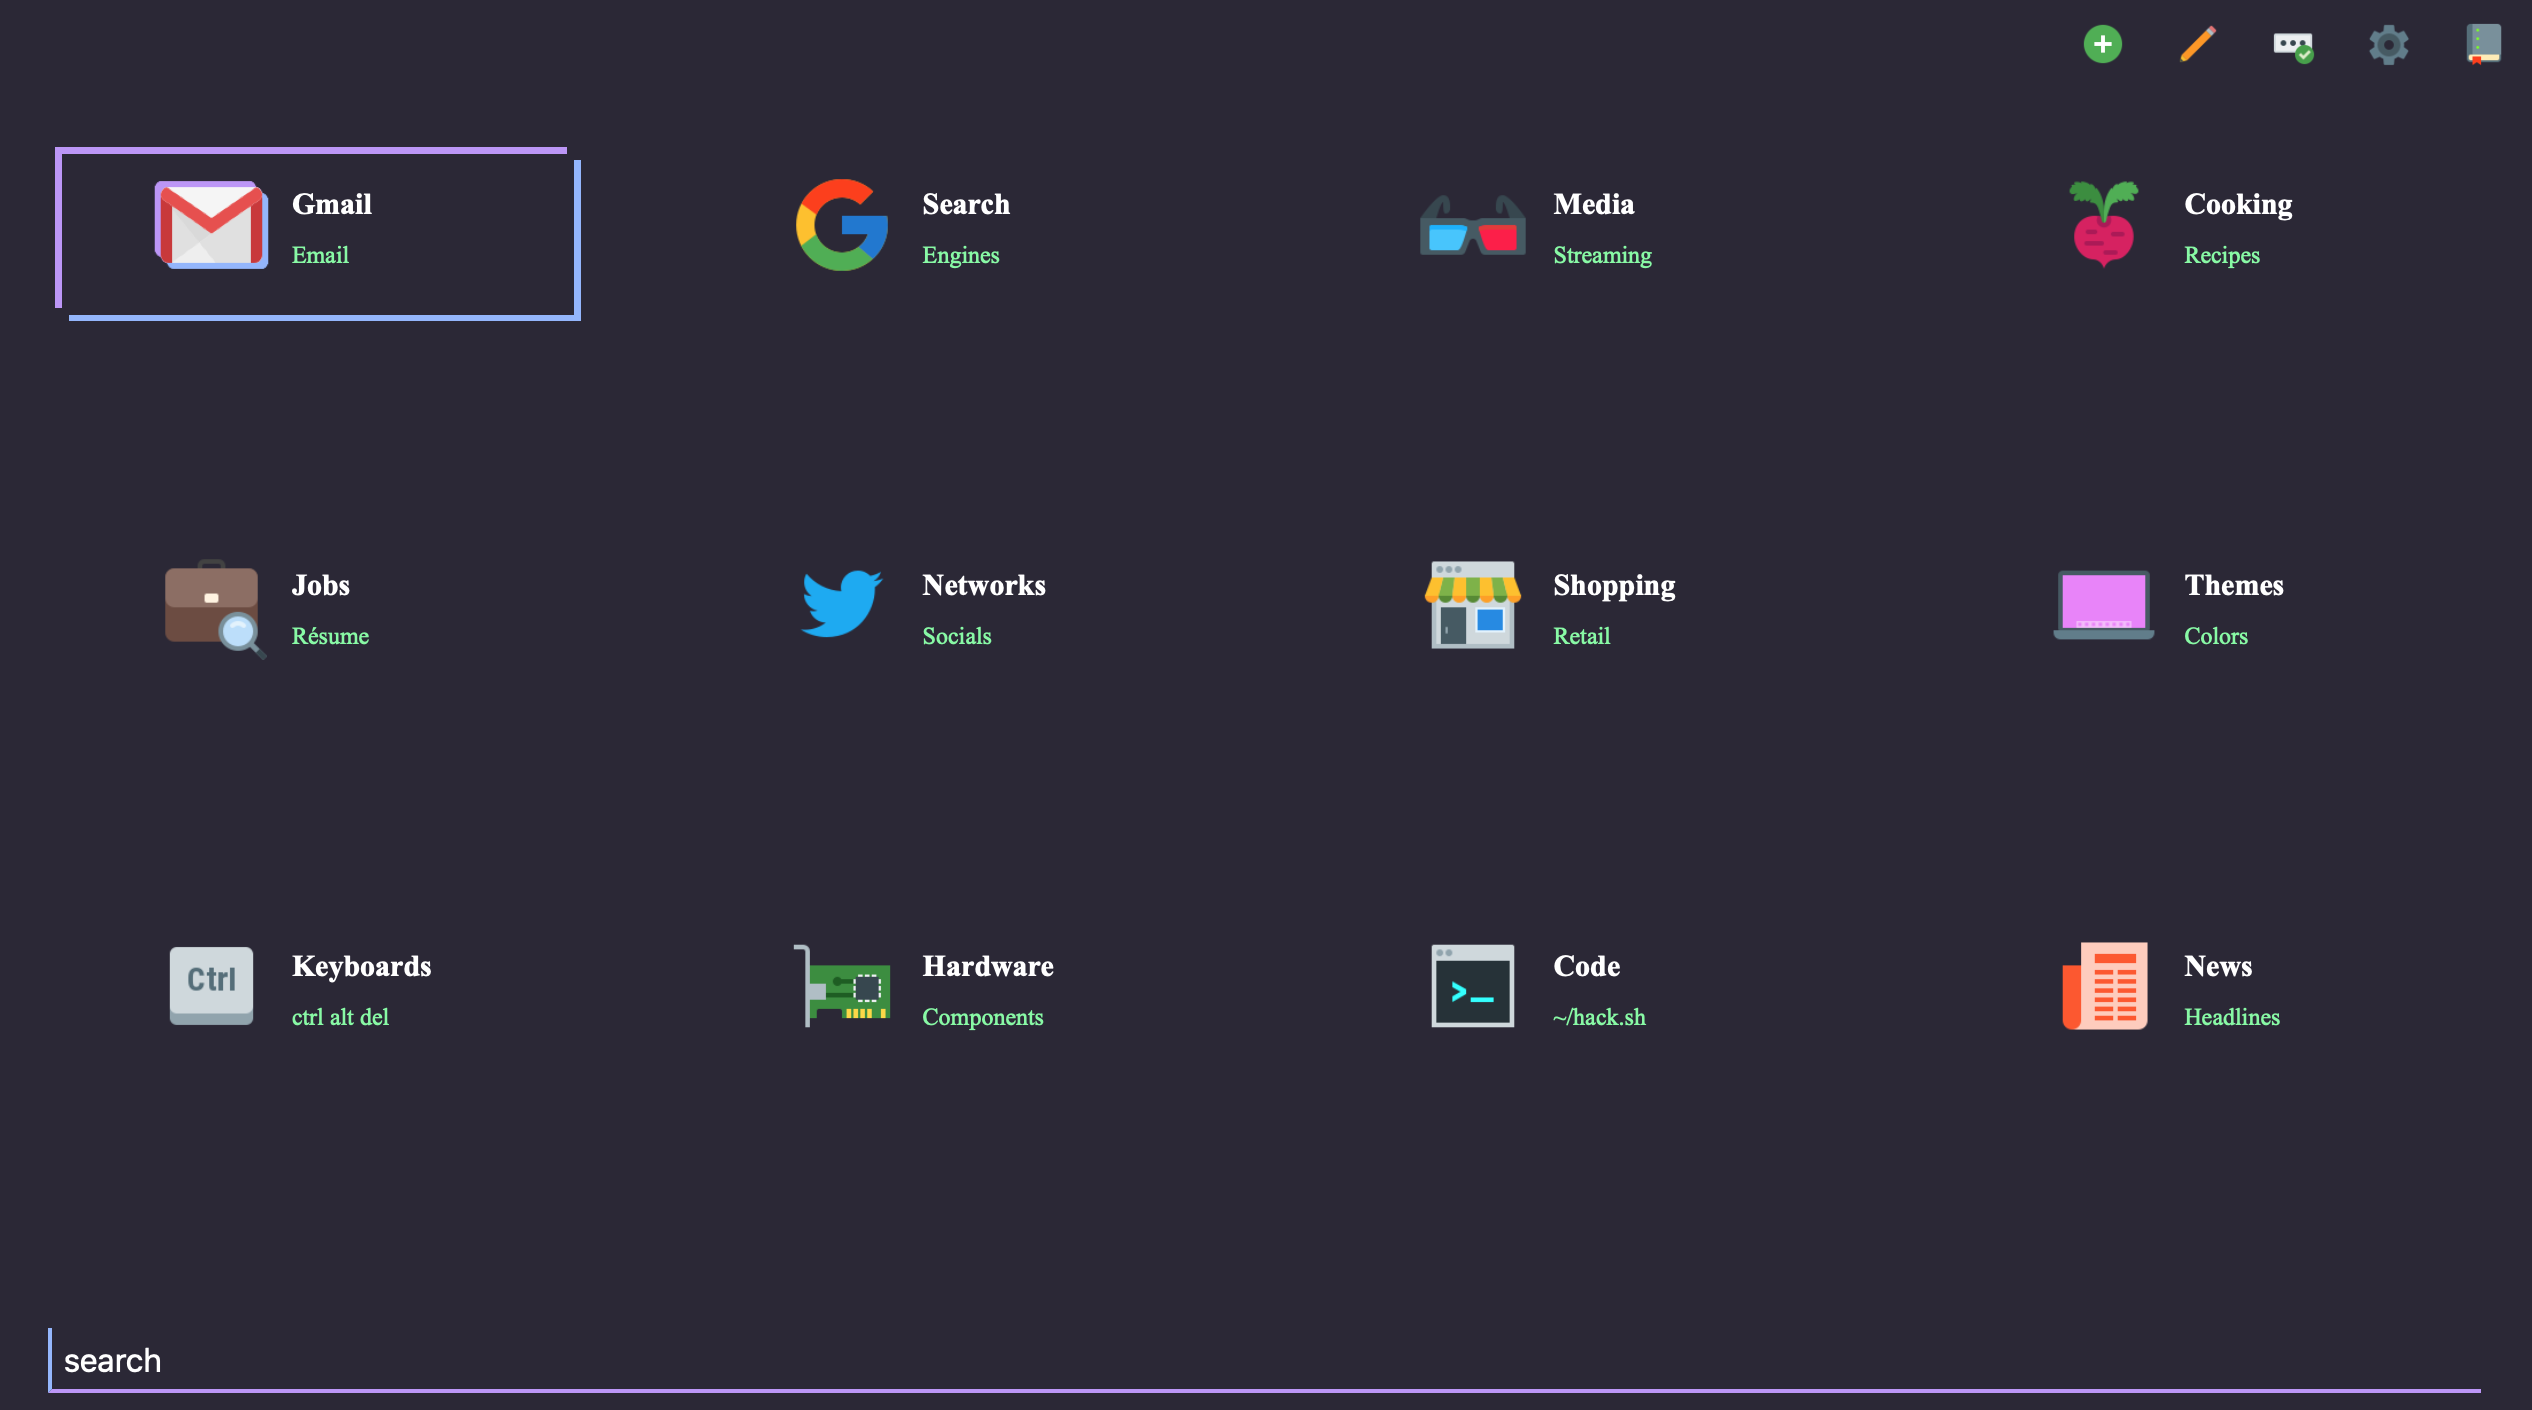Click the orange pencil edit icon

click(2197, 44)
